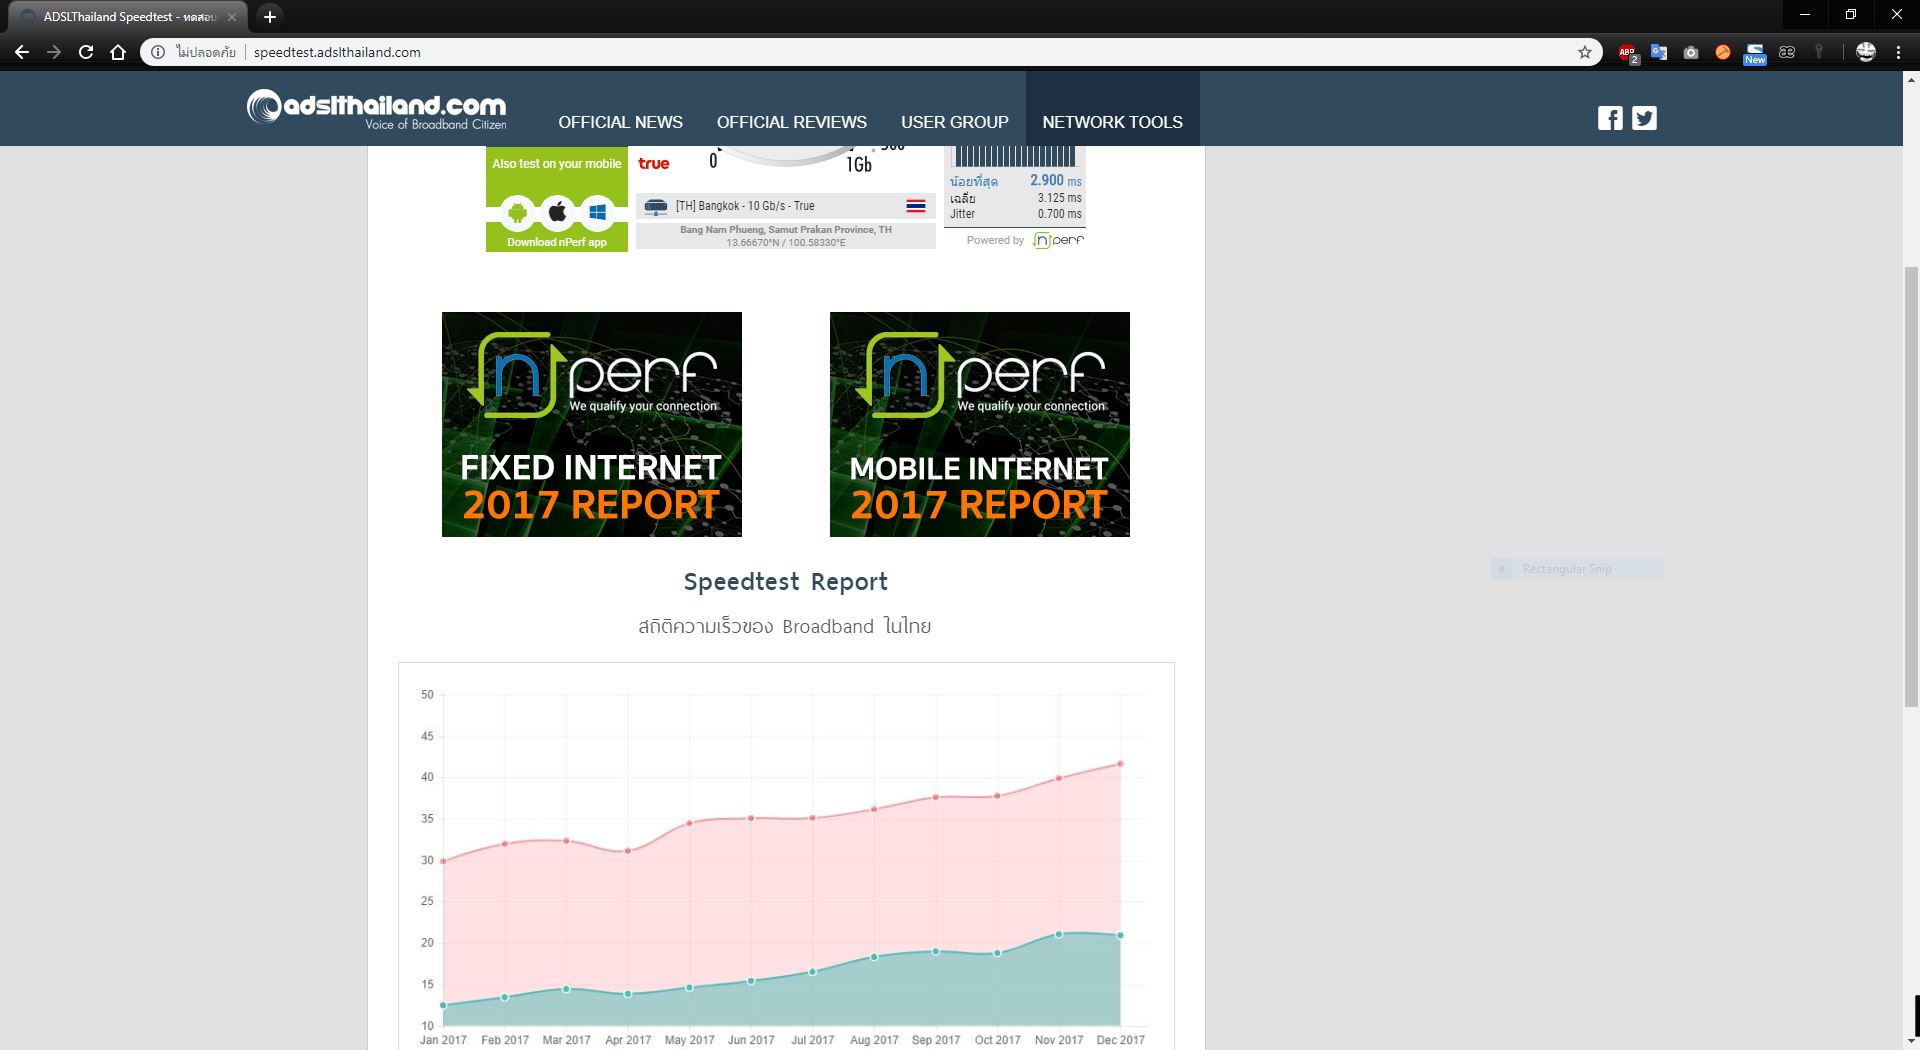Open the USER GROUP menu
Image resolution: width=1920 pixels, height=1050 pixels.
955,122
